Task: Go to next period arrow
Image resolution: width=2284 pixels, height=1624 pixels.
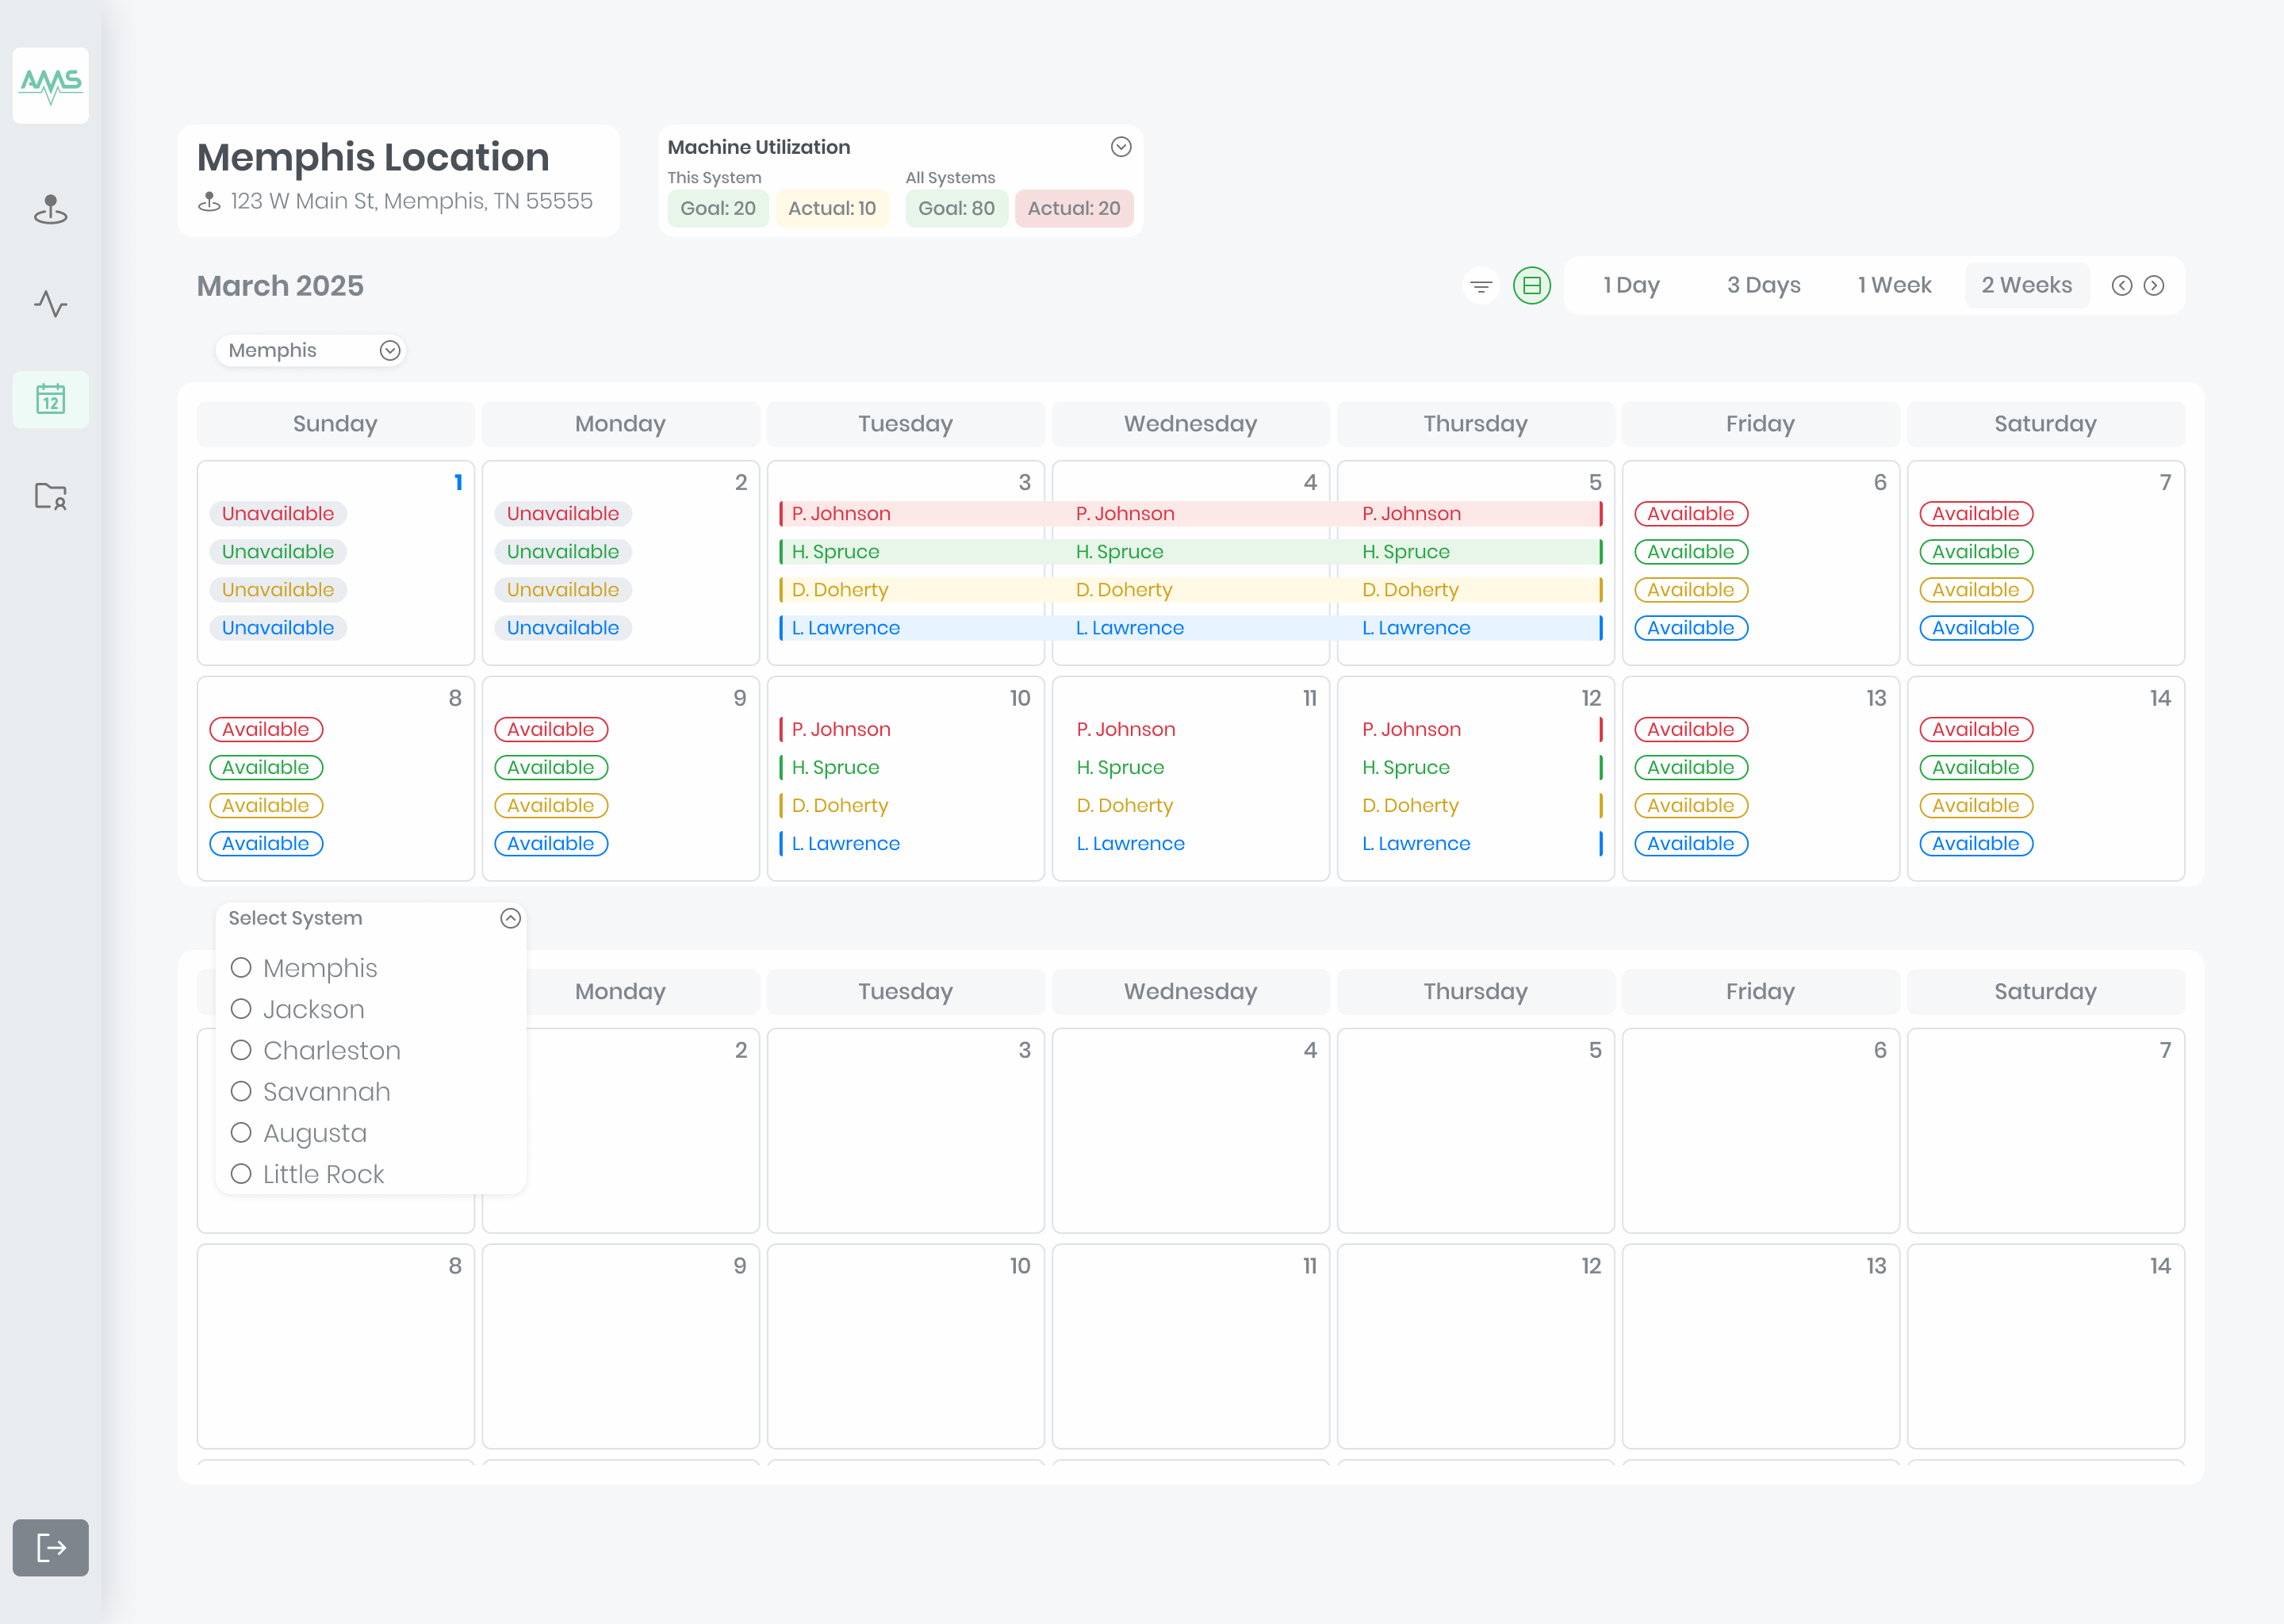Action: (x=2154, y=286)
